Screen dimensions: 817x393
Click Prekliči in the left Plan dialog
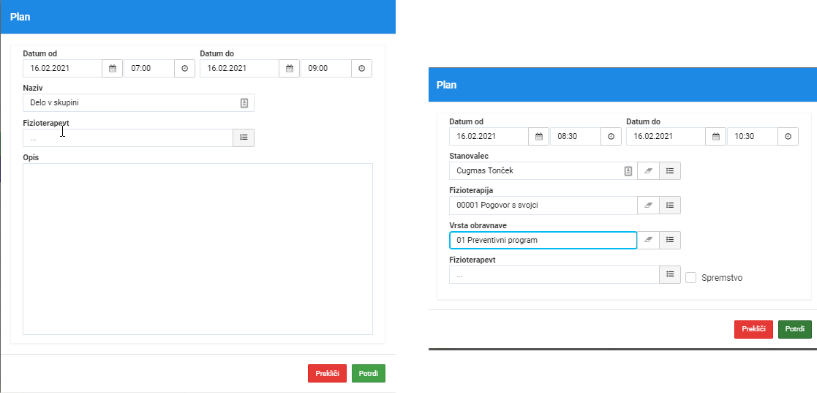click(327, 374)
